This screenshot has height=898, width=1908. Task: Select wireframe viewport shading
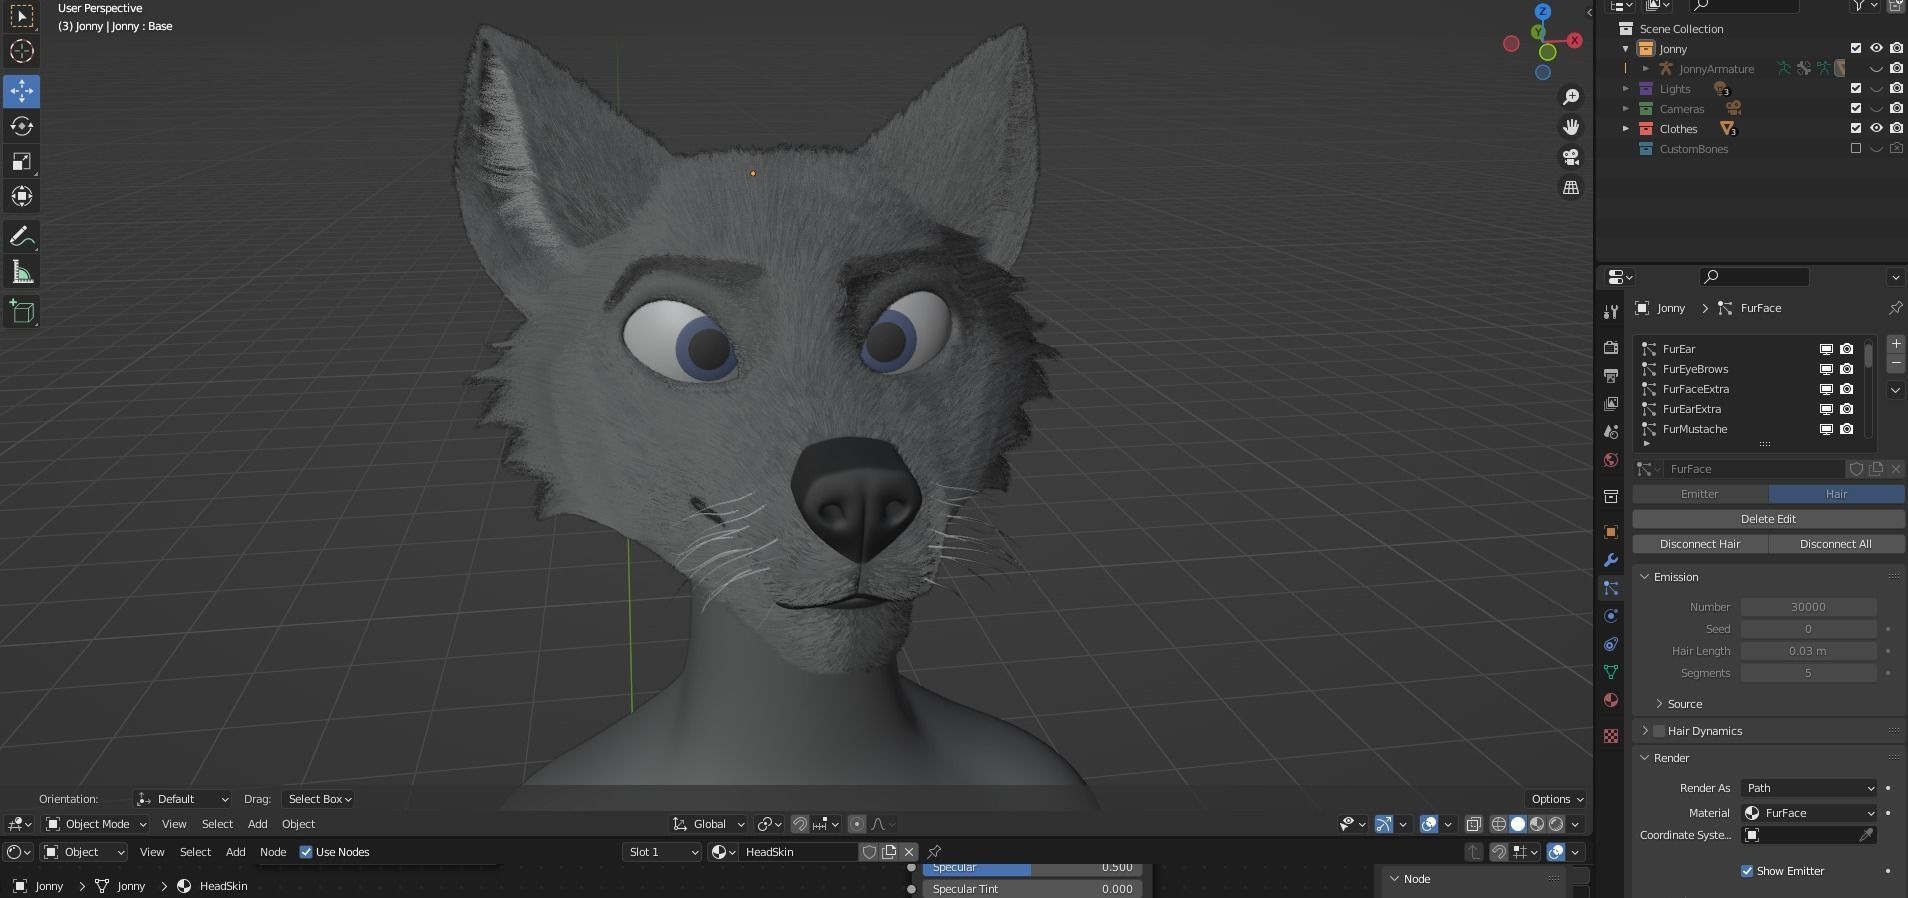pos(1498,824)
